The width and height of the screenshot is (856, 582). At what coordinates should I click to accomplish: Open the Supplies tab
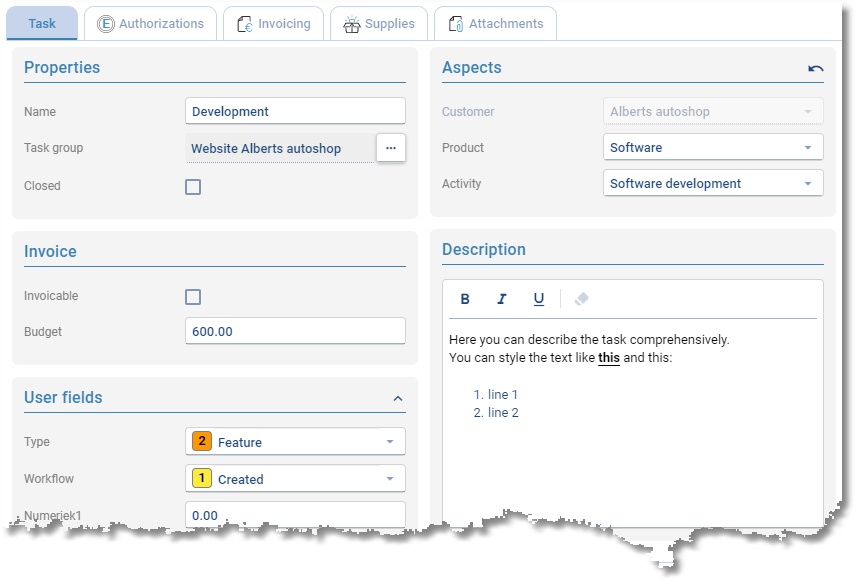379,23
